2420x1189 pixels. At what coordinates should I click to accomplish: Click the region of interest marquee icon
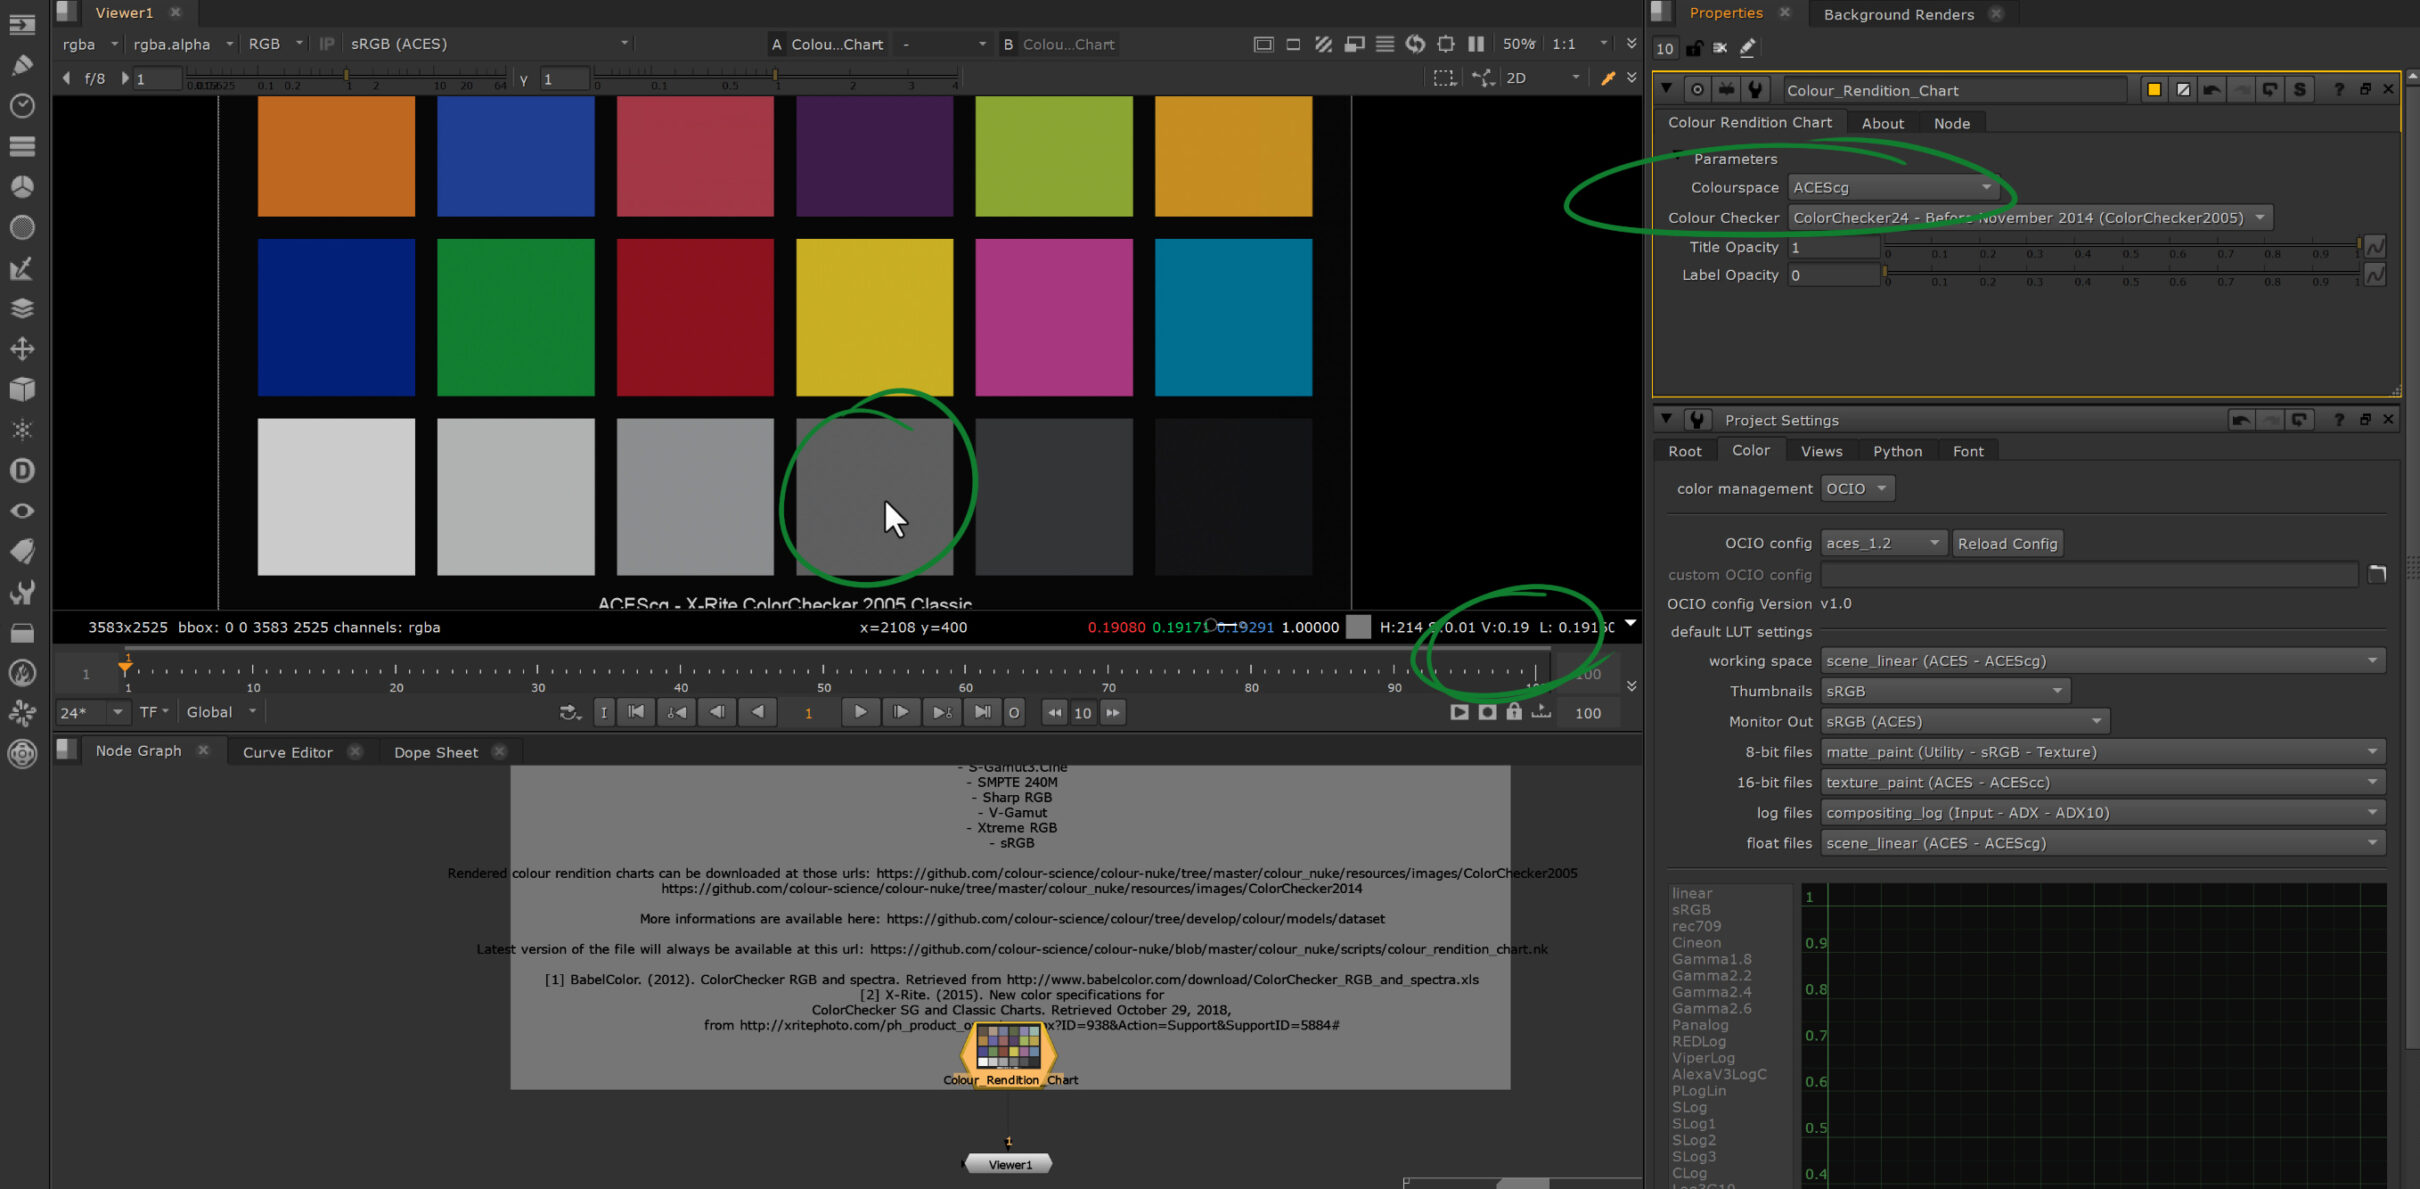click(1443, 78)
